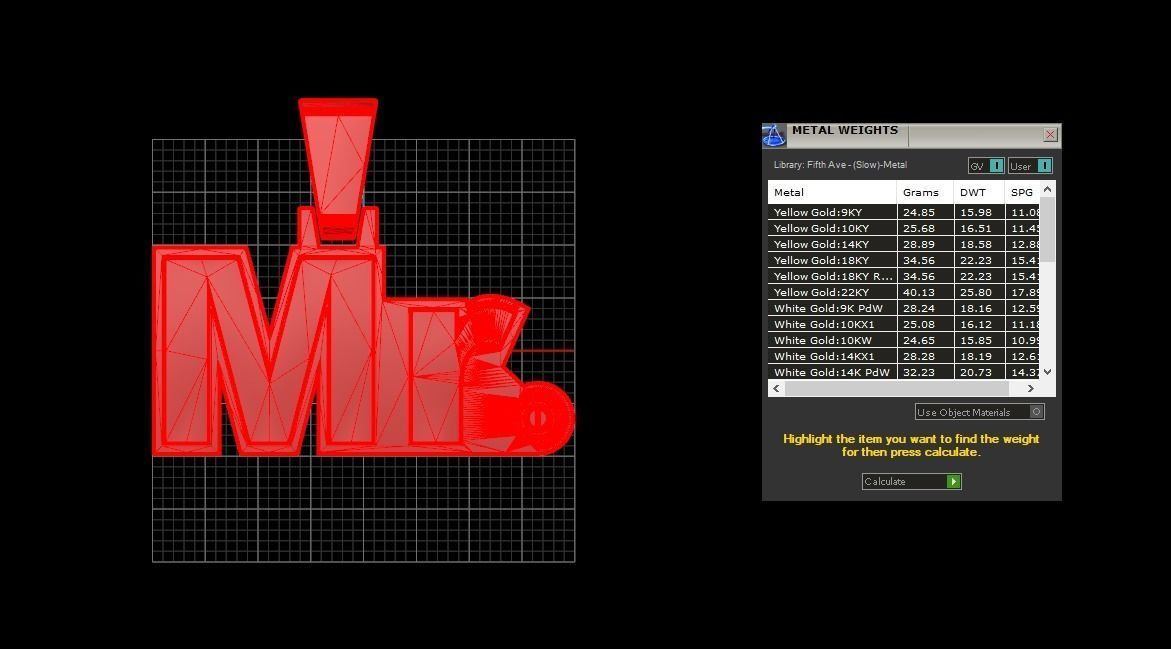The width and height of the screenshot is (1171, 649).
Task: Click the horizontal scrollbar thumb
Action: pos(896,388)
